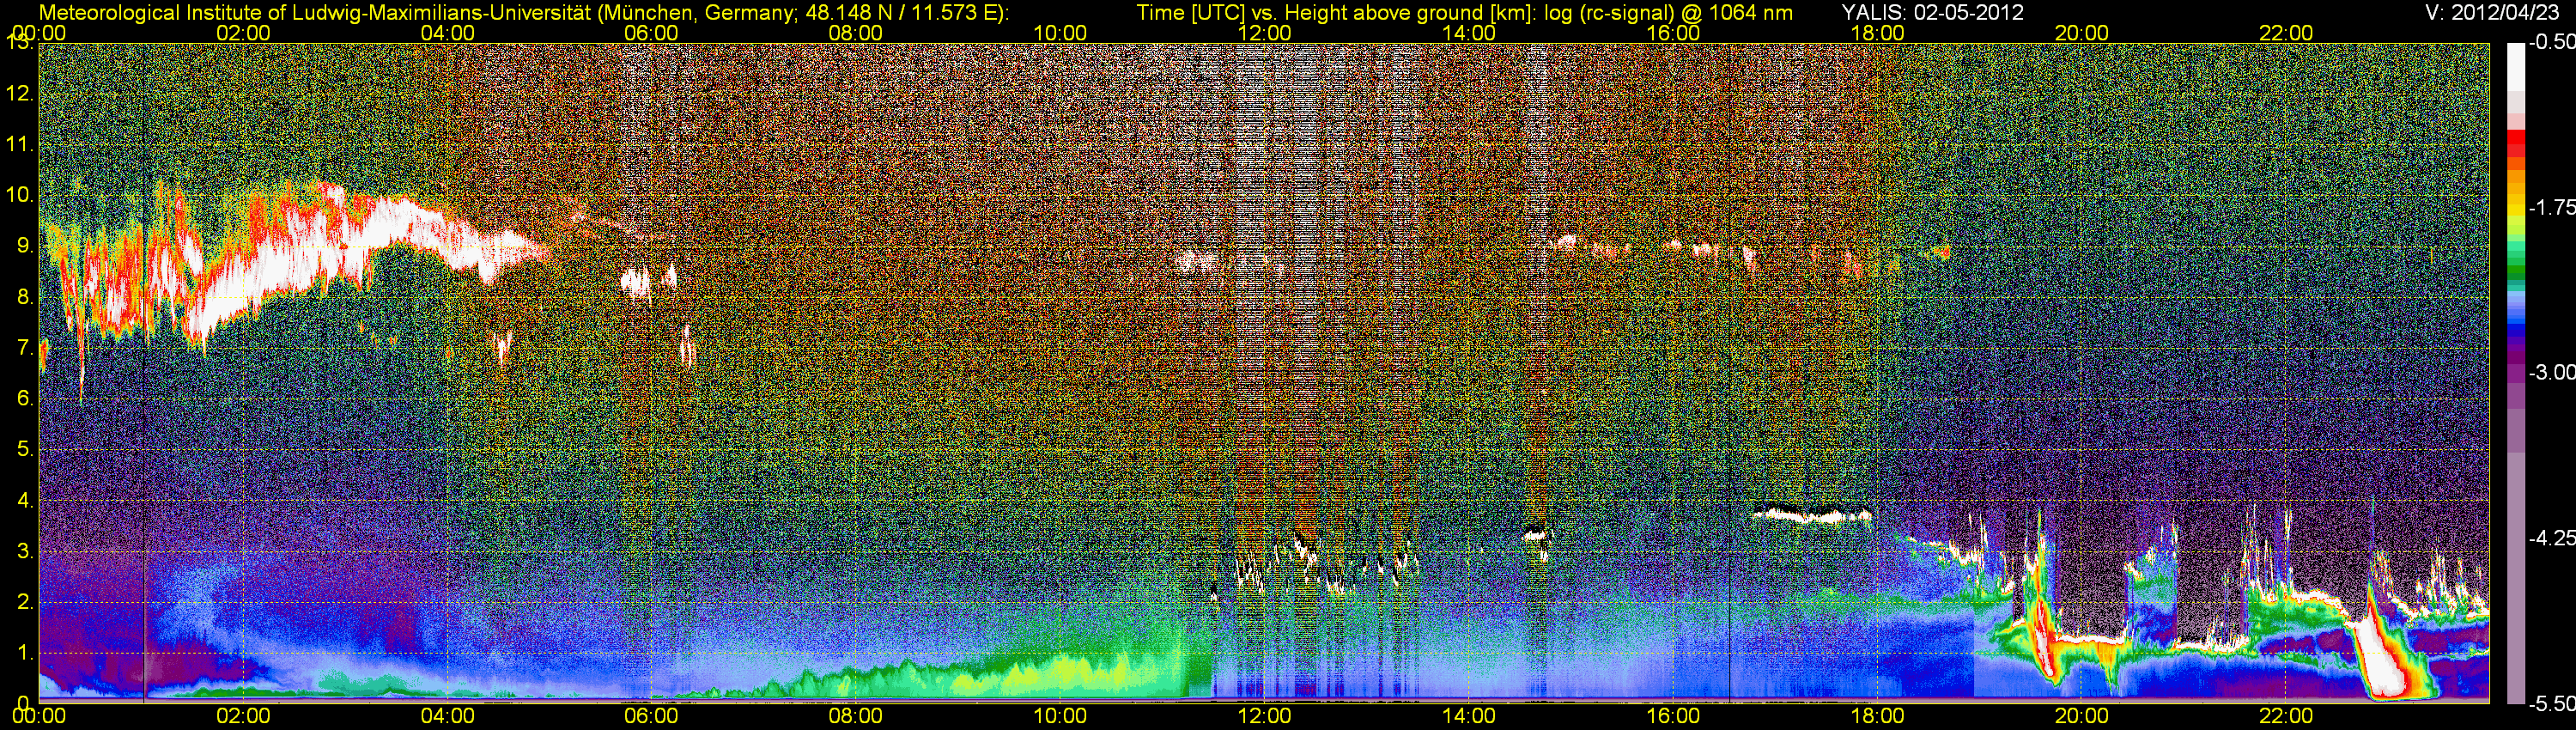Click the 08:00 label on the bottom time axis
The width and height of the screenshot is (2576, 730).
[856, 716]
